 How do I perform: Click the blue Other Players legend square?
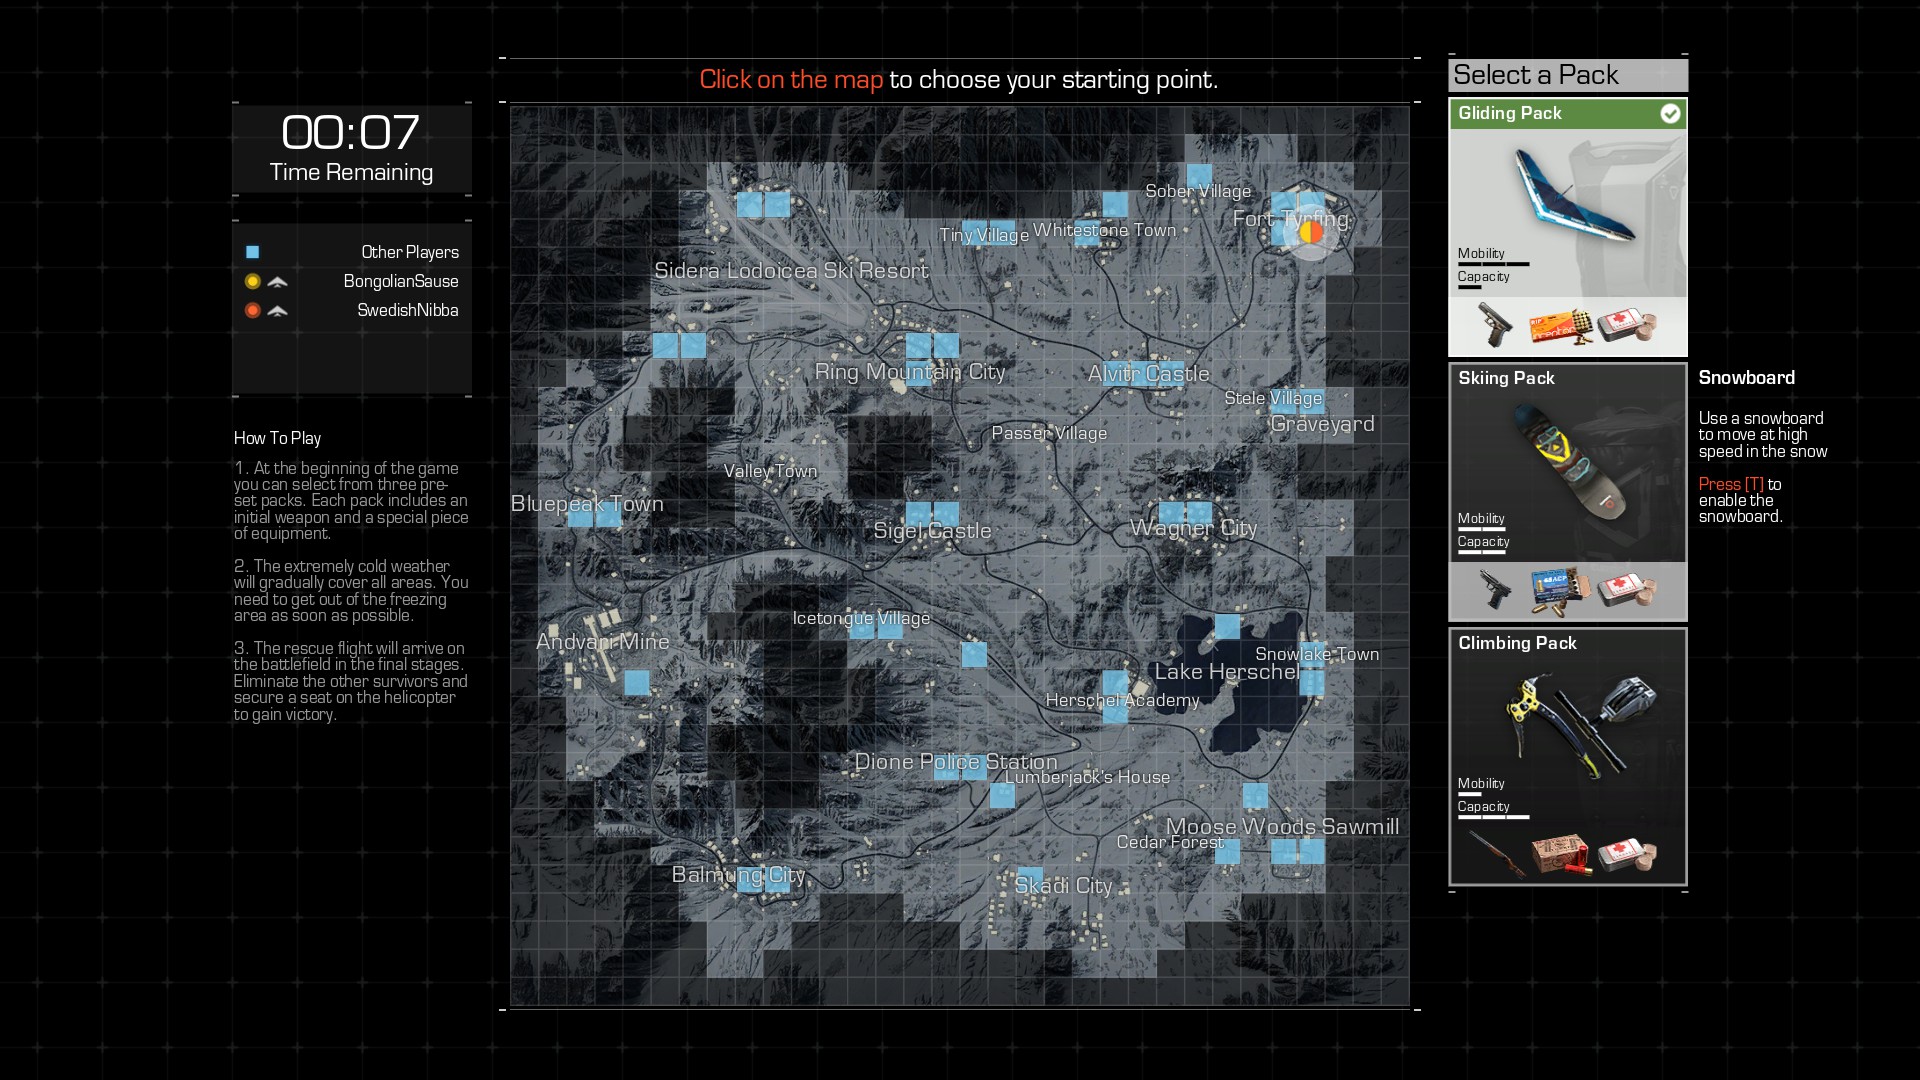click(253, 252)
